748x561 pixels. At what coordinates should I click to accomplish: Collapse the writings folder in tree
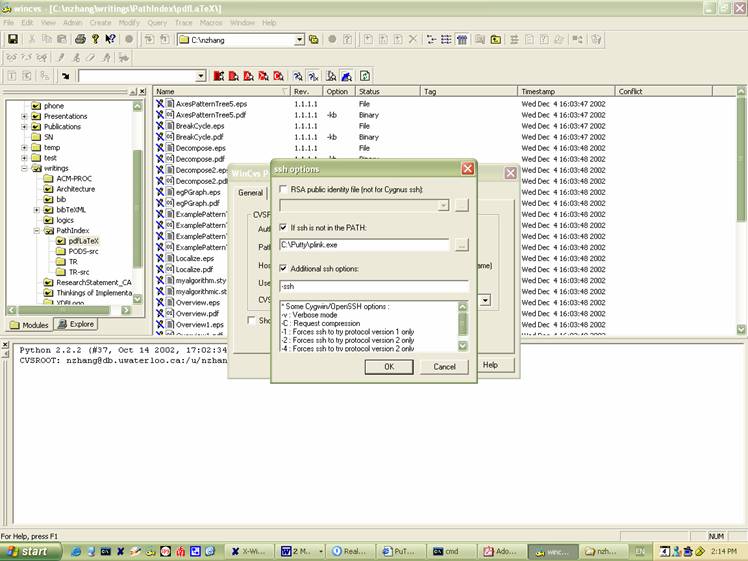(x=24, y=168)
